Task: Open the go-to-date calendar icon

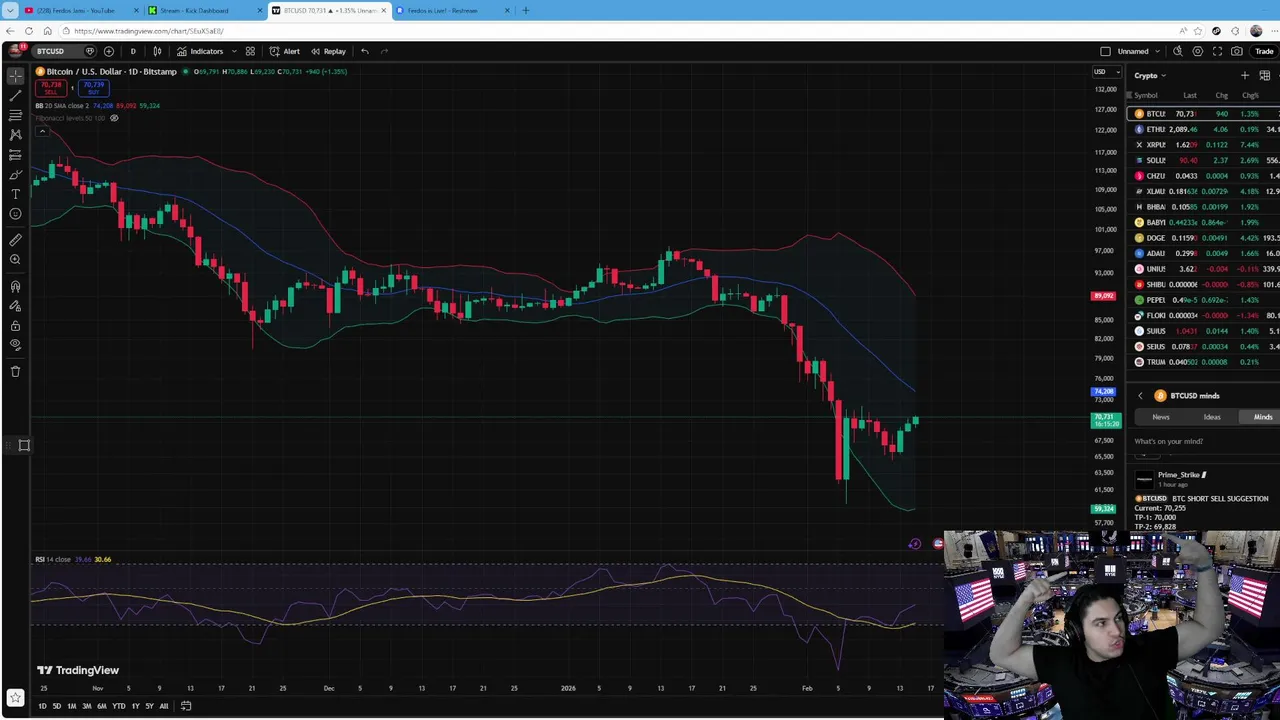Action: [x=186, y=706]
